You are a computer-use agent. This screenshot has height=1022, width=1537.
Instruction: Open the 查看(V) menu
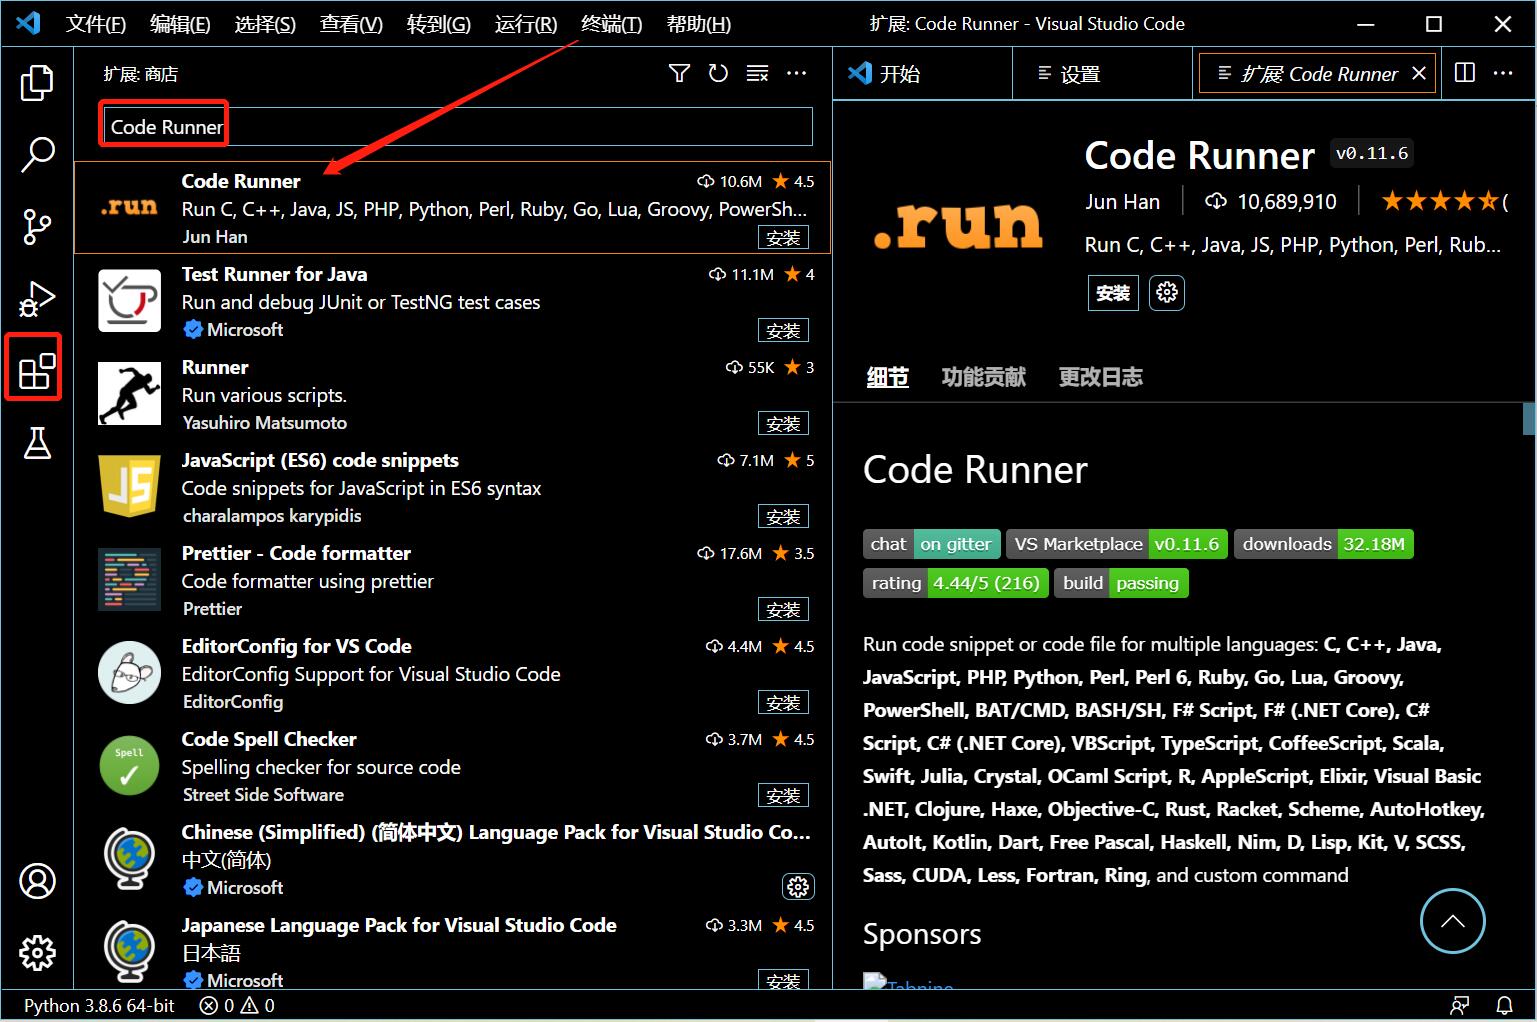pos(351,24)
